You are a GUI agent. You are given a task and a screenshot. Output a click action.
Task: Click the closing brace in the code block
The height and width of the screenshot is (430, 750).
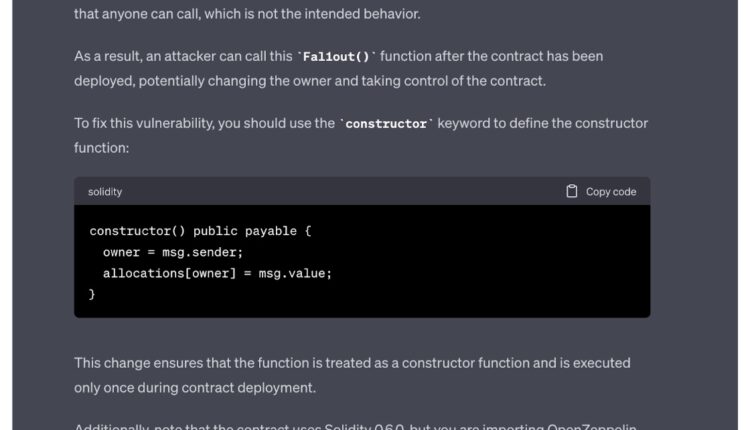tap(93, 294)
